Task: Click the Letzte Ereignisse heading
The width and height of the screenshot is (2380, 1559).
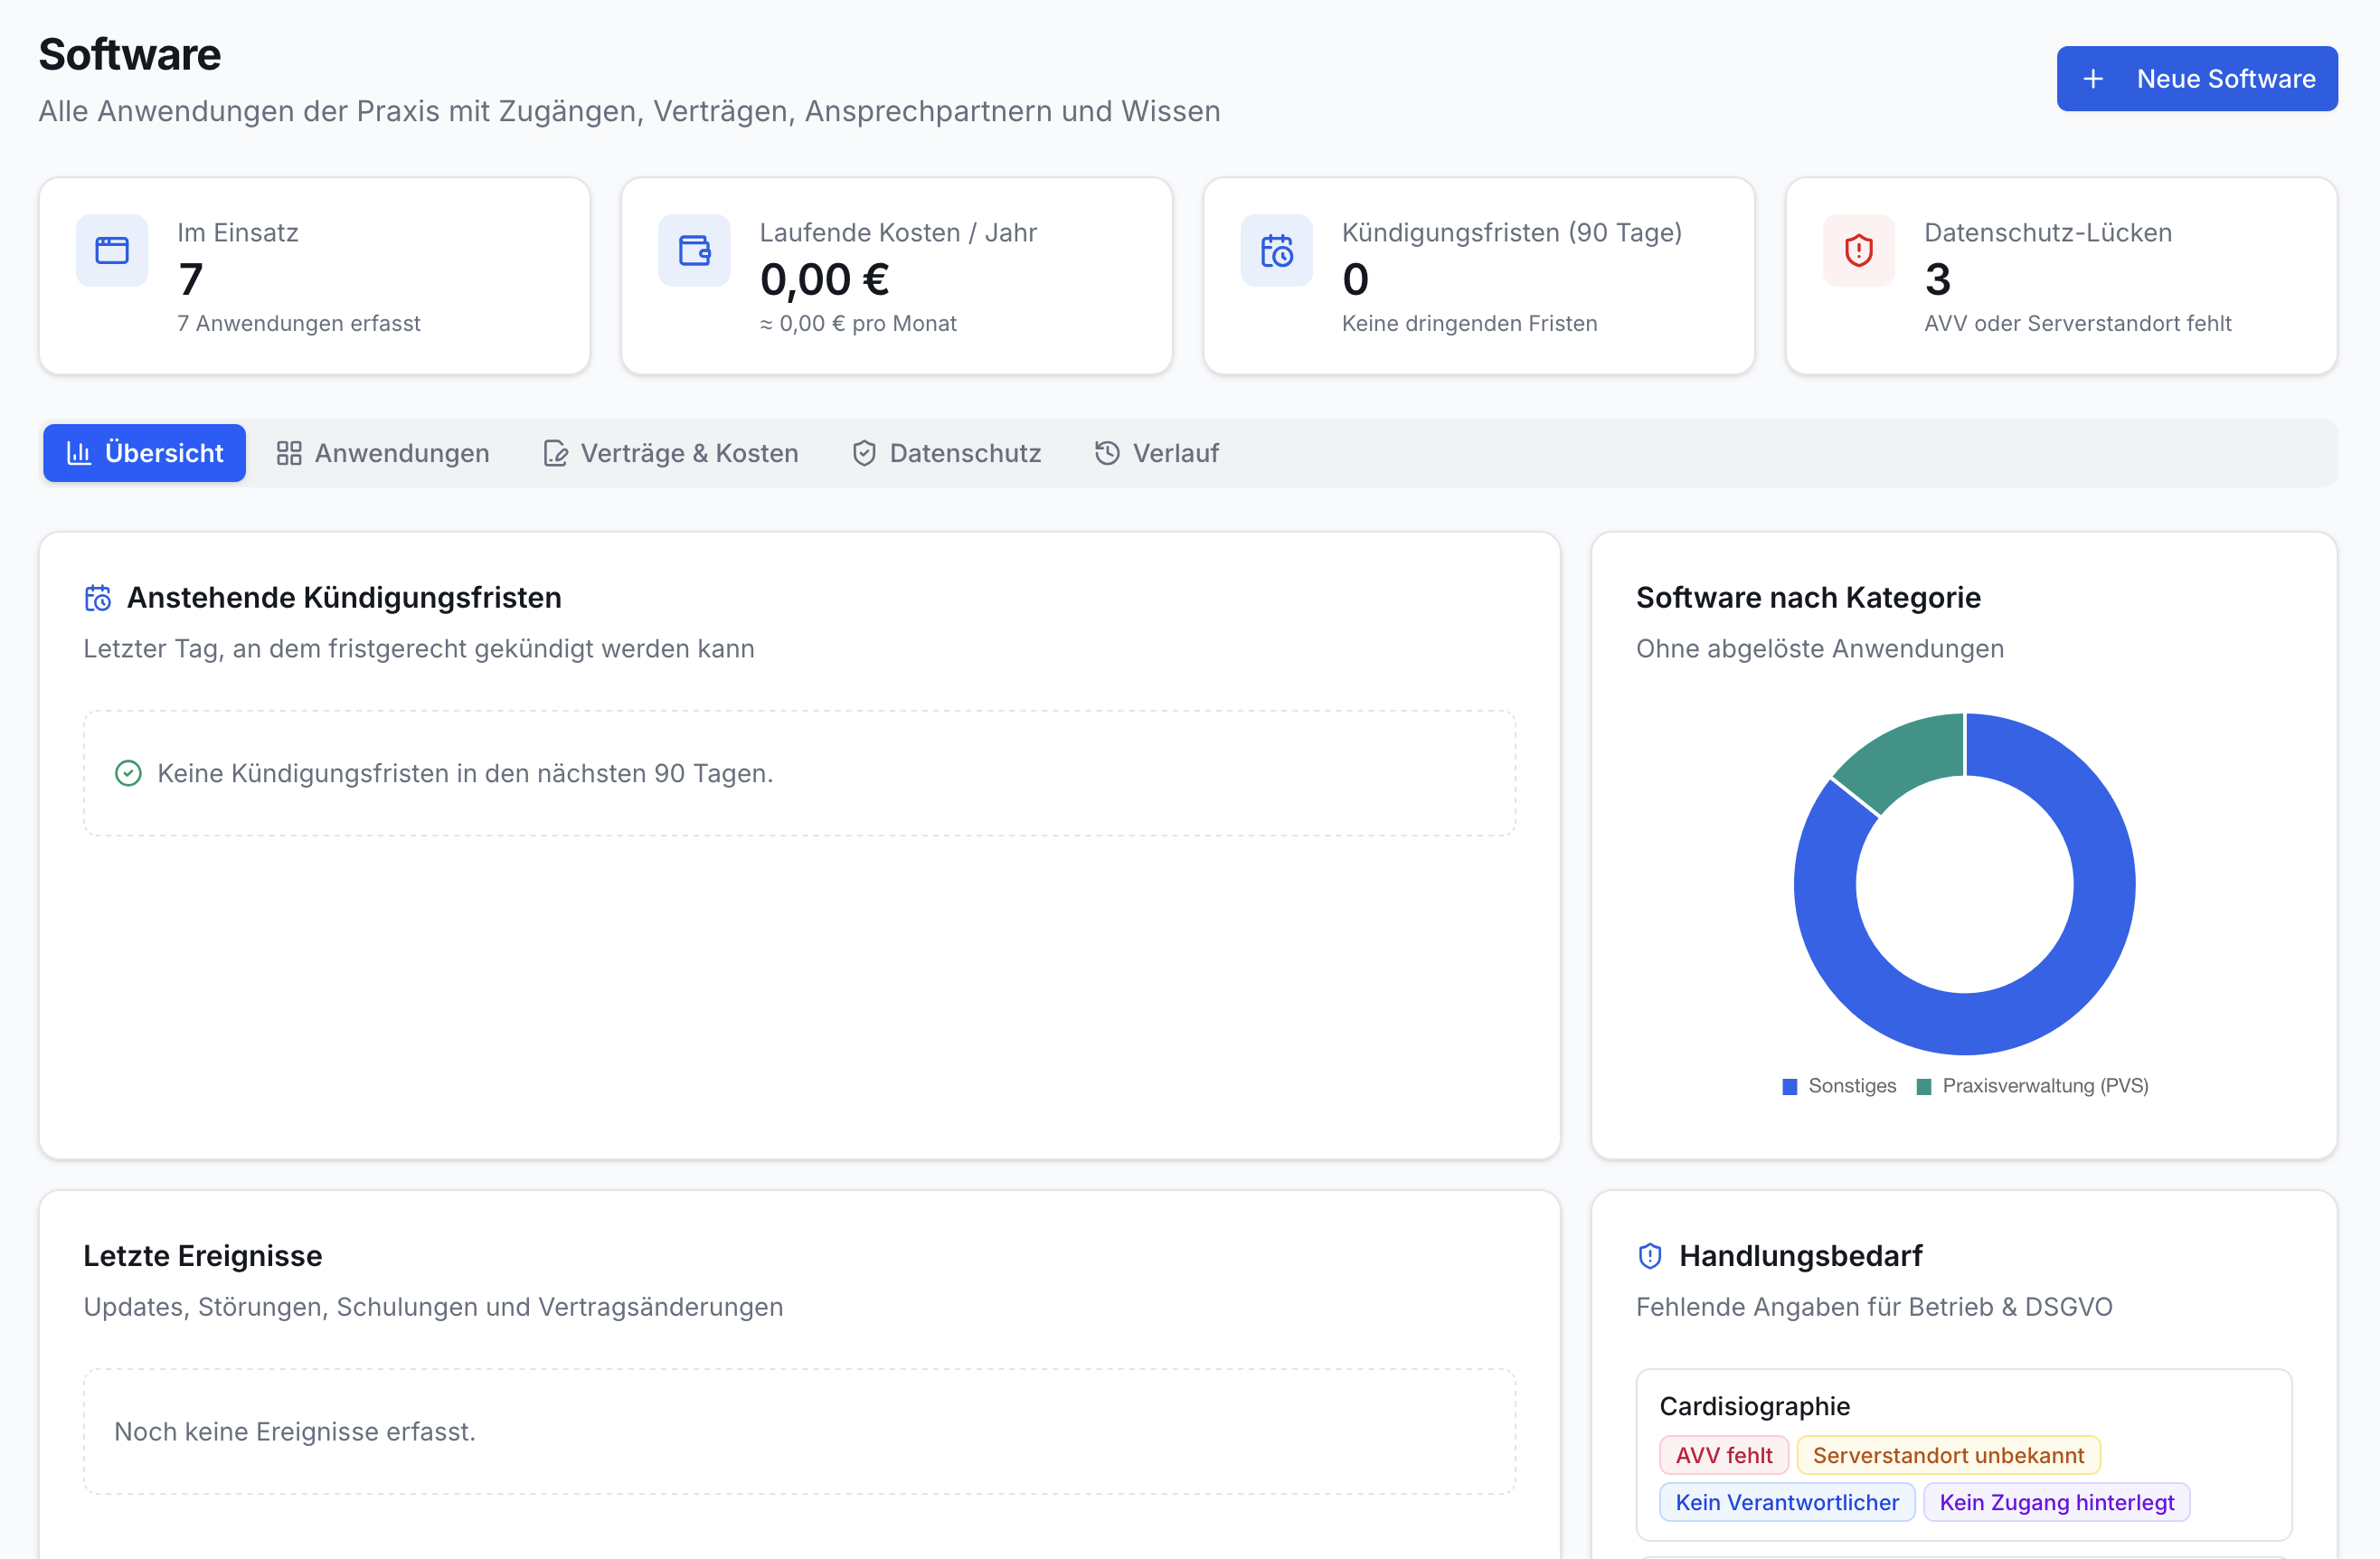Action: (x=202, y=1256)
